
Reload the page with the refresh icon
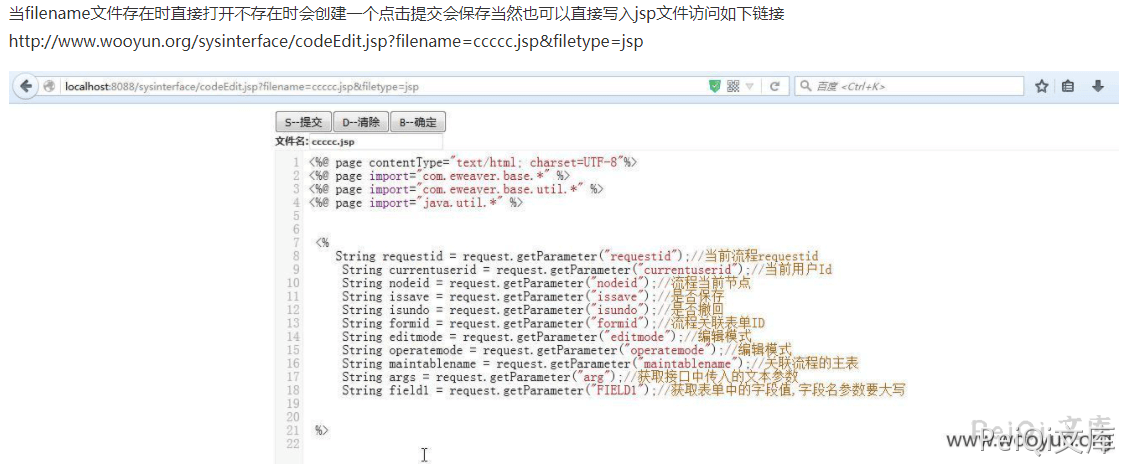tap(774, 87)
